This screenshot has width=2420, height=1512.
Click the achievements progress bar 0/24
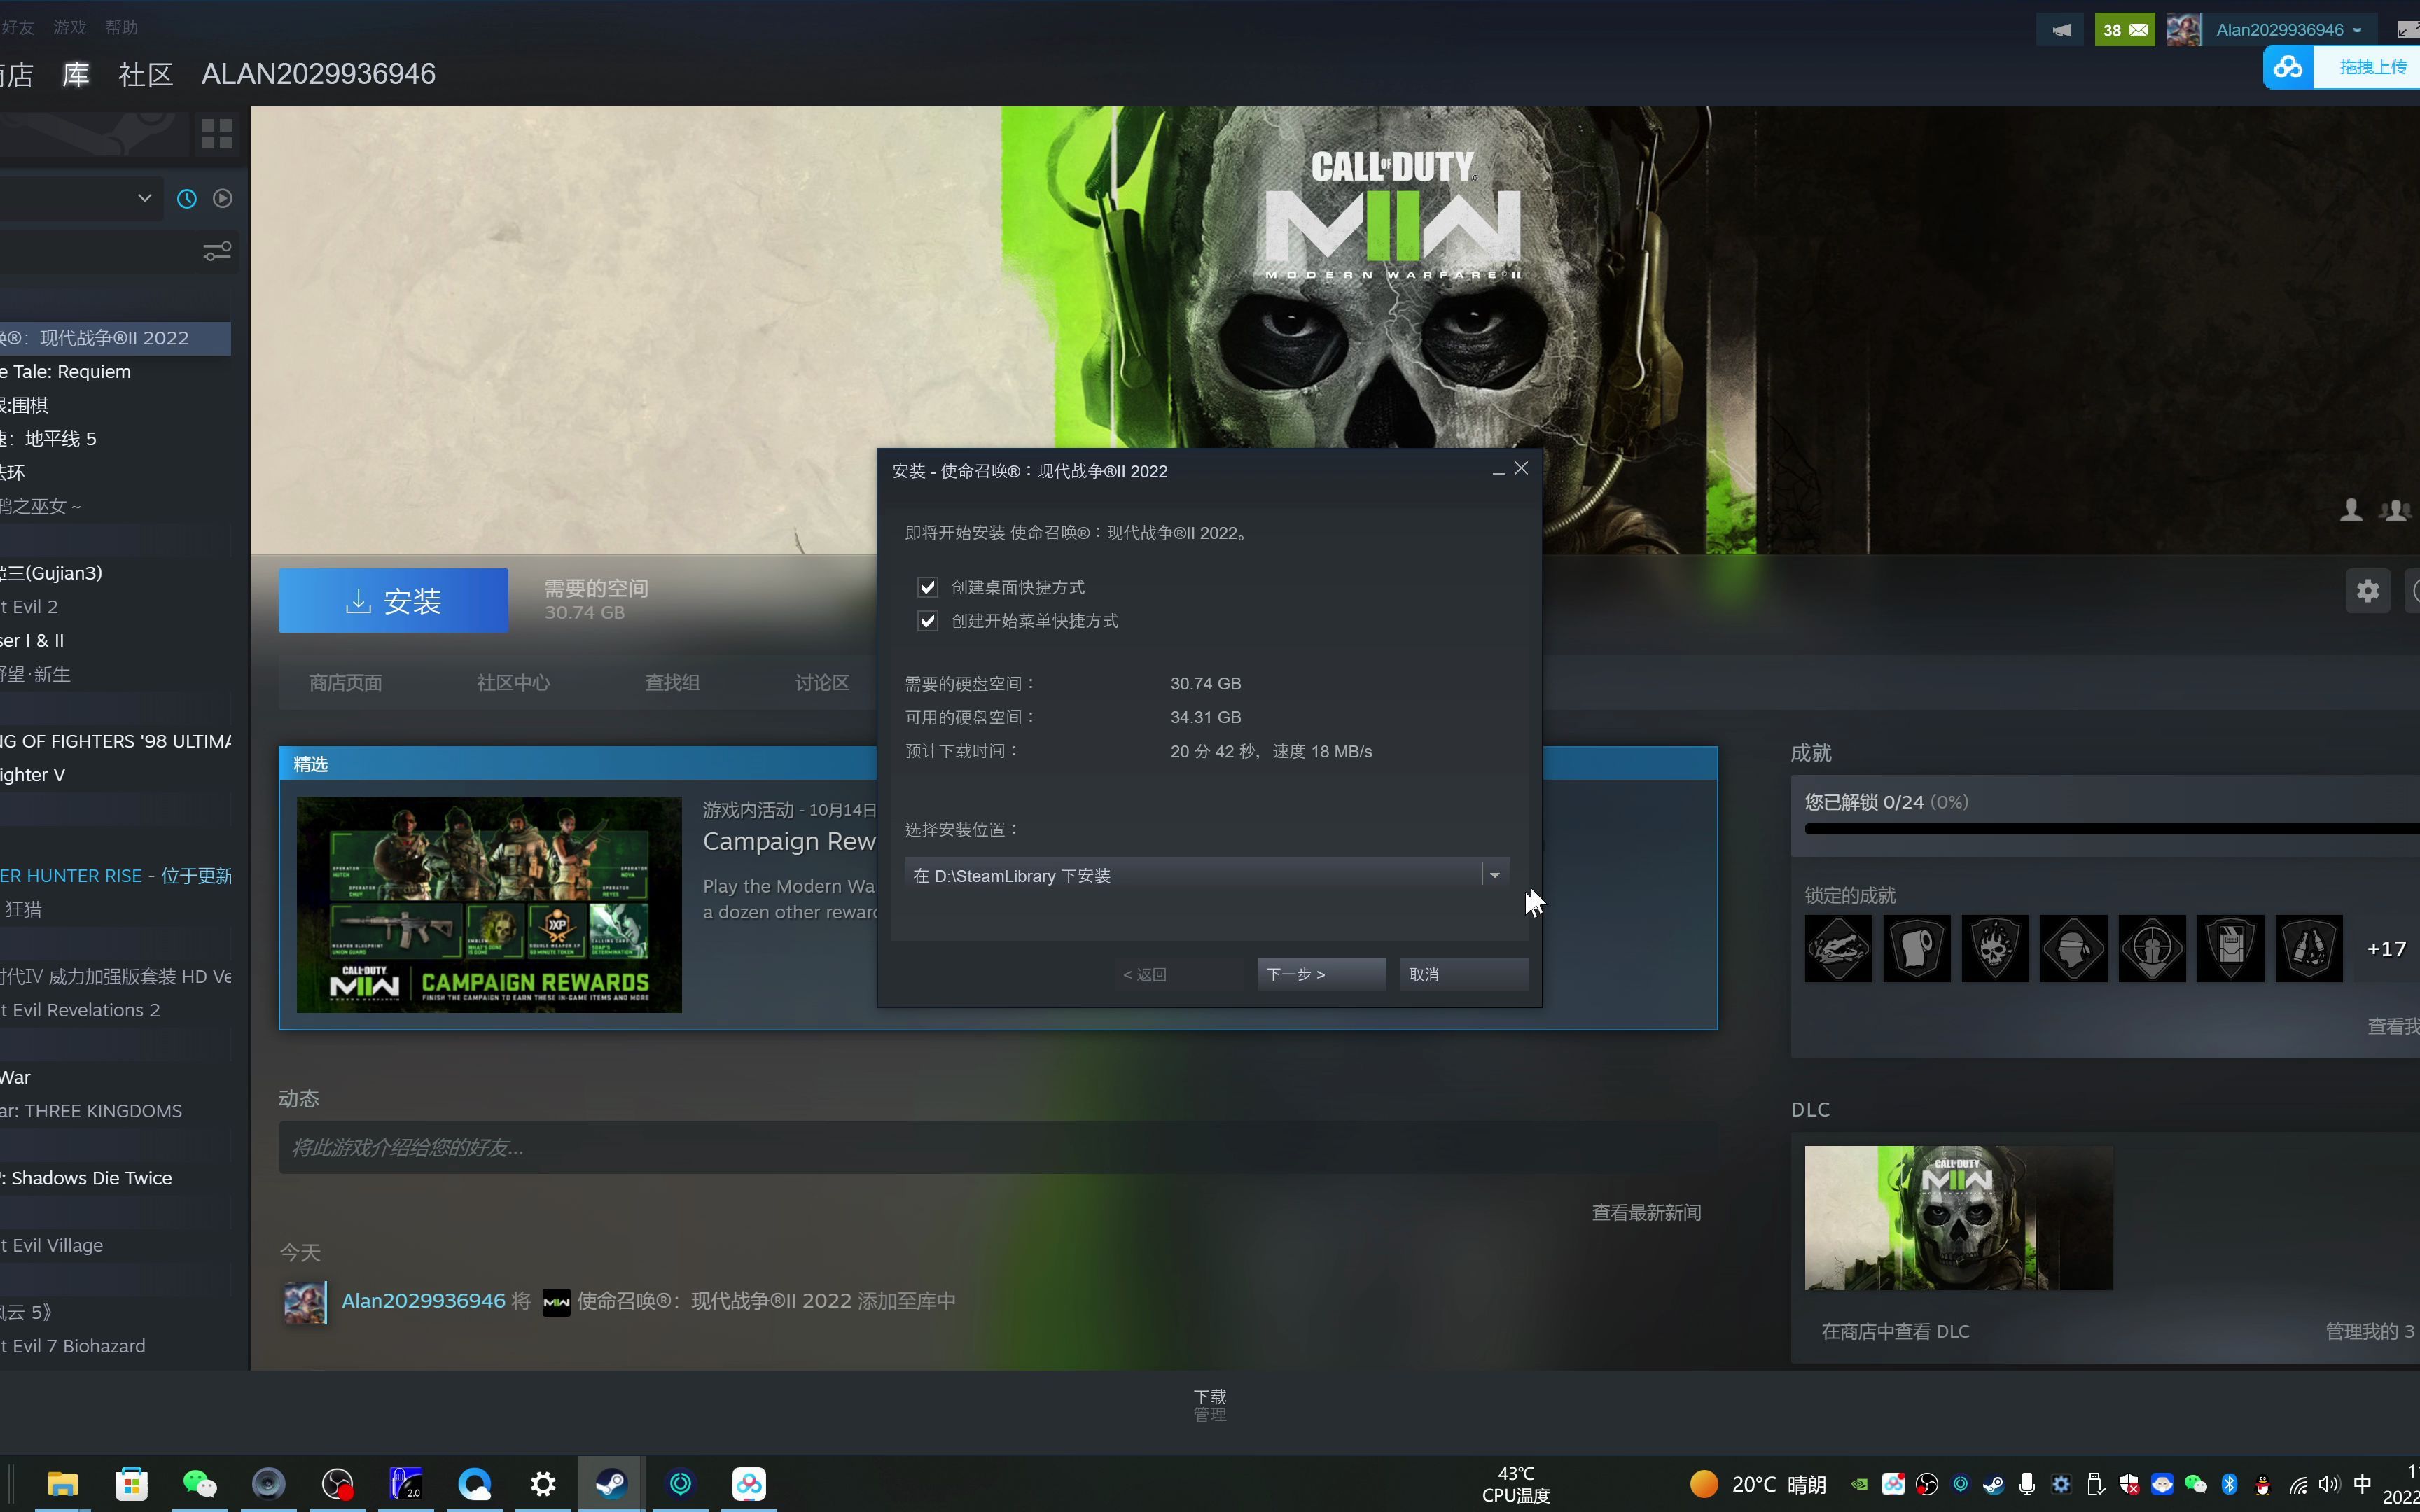coord(2112,828)
